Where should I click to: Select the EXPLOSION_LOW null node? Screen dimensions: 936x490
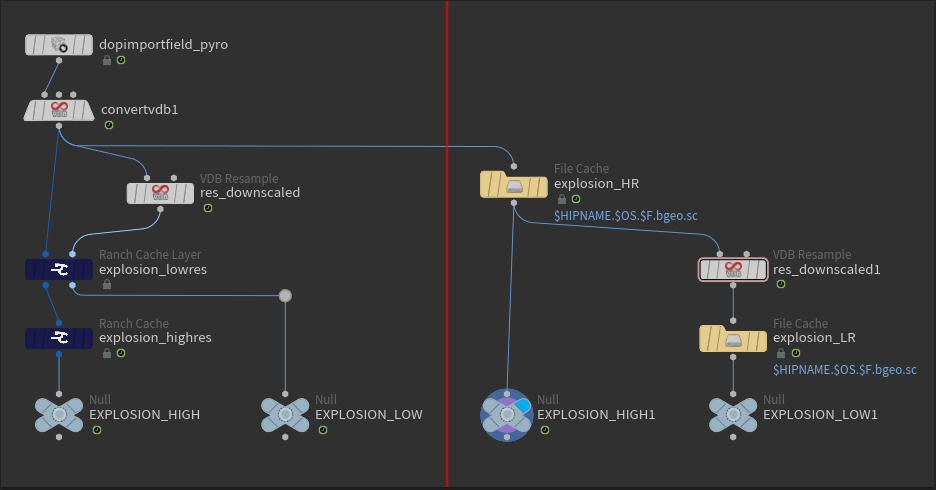(x=285, y=415)
